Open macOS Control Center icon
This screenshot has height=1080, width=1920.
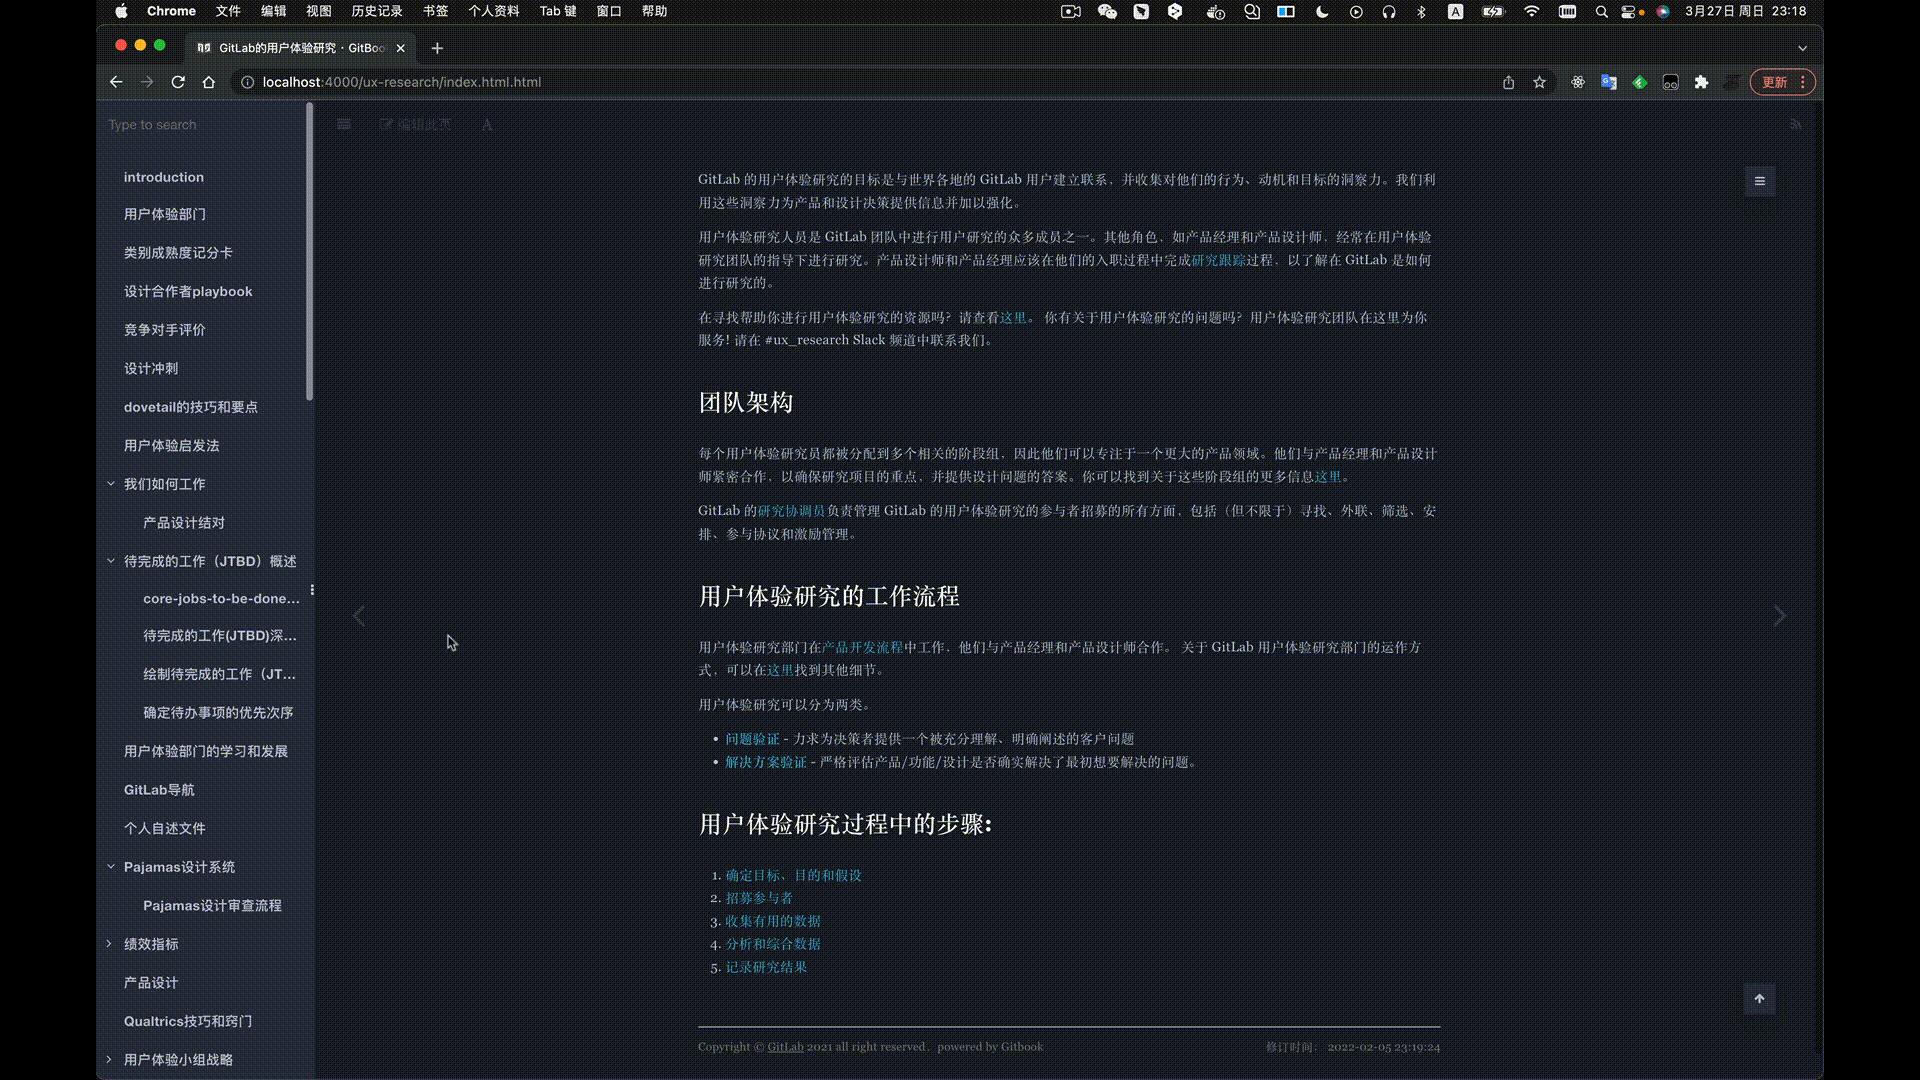coord(1631,12)
